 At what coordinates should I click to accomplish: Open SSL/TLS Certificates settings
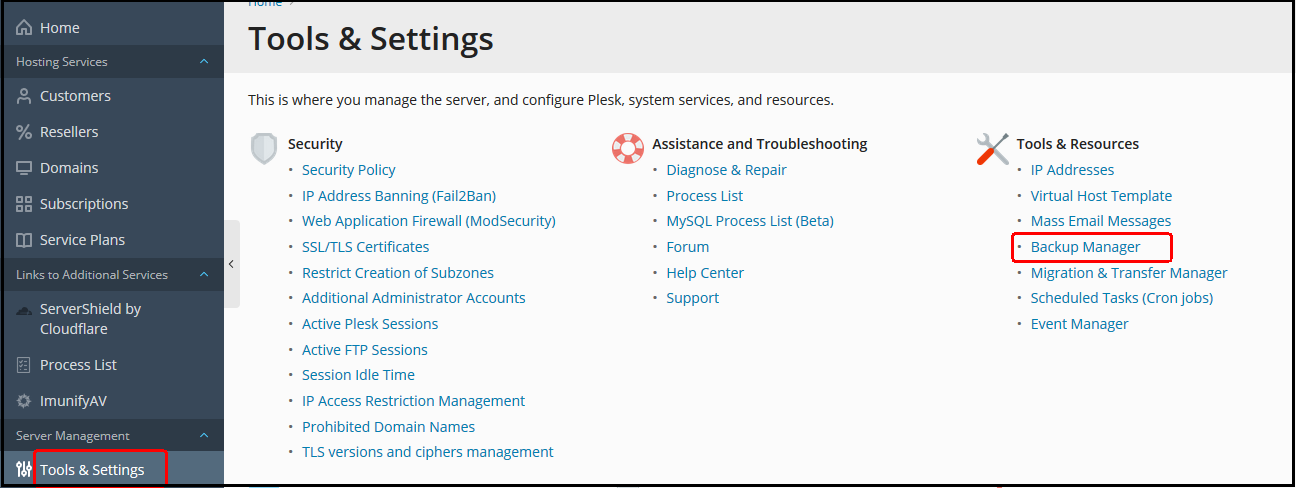tap(365, 247)
